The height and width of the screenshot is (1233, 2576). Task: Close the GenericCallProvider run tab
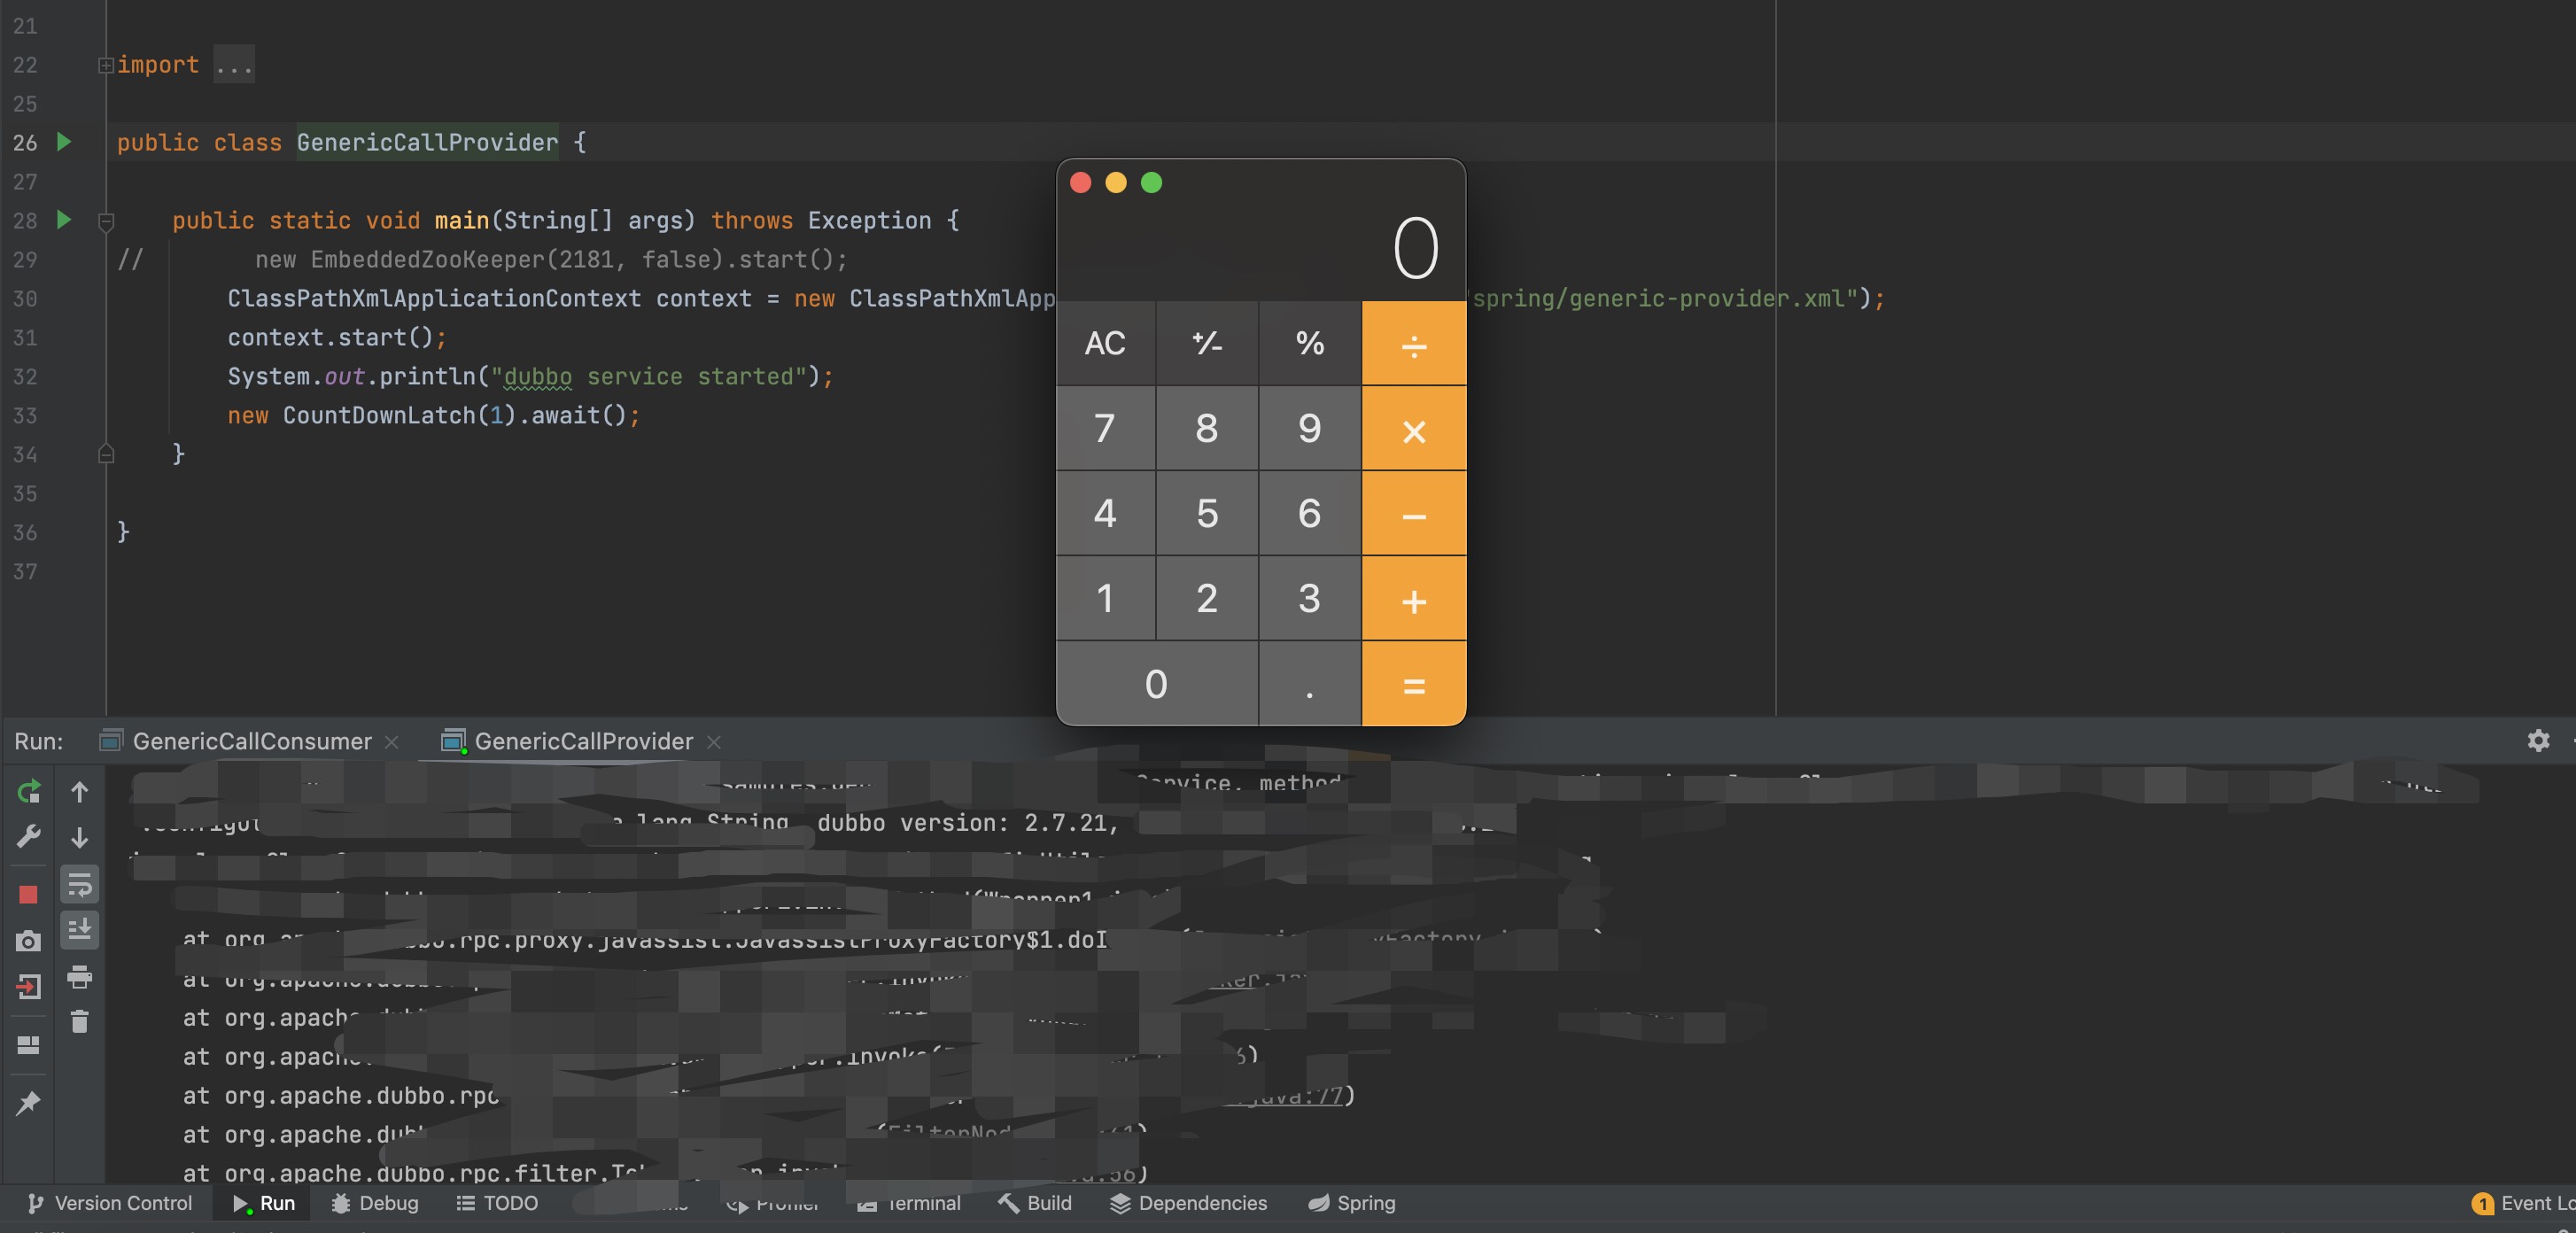point(714,742)
